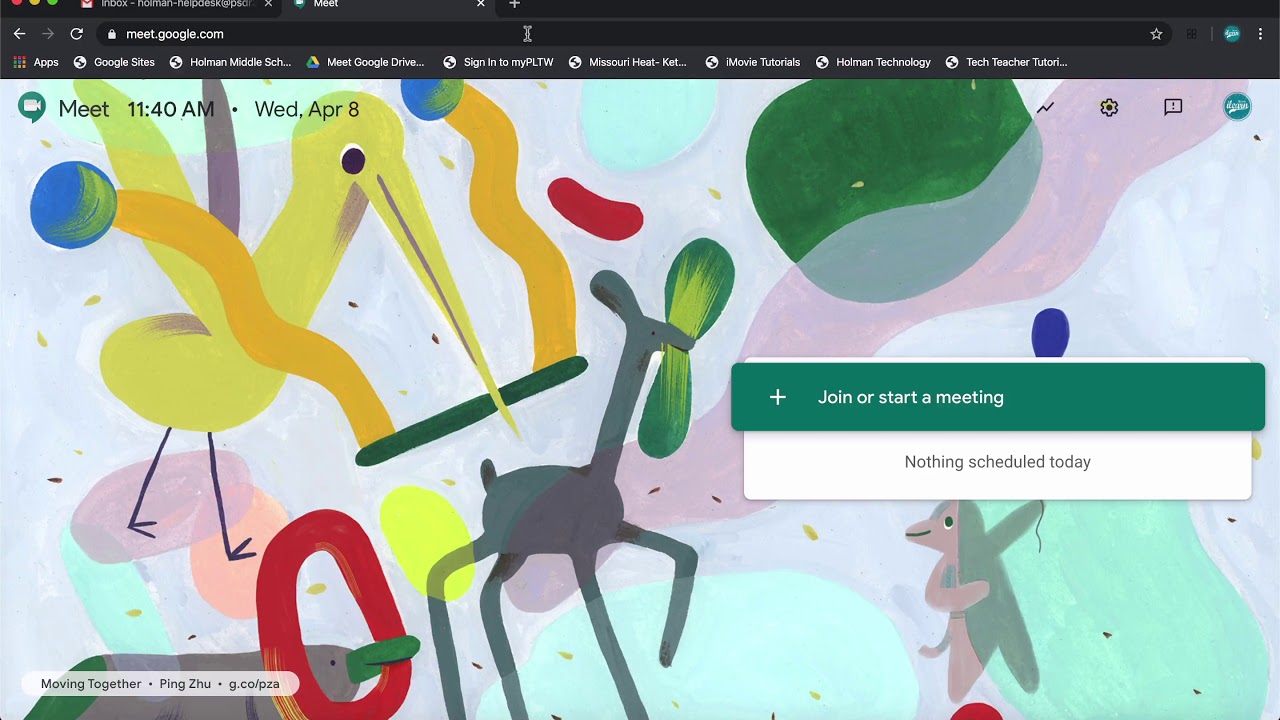
Task: Click the 11:40 AM time text
Action: click(171, 109)
